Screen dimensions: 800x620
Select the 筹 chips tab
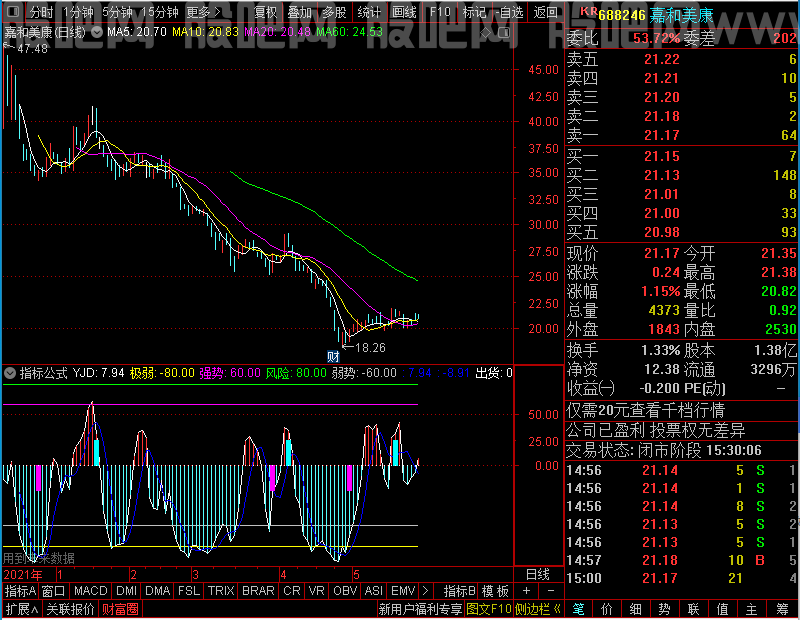782,609
